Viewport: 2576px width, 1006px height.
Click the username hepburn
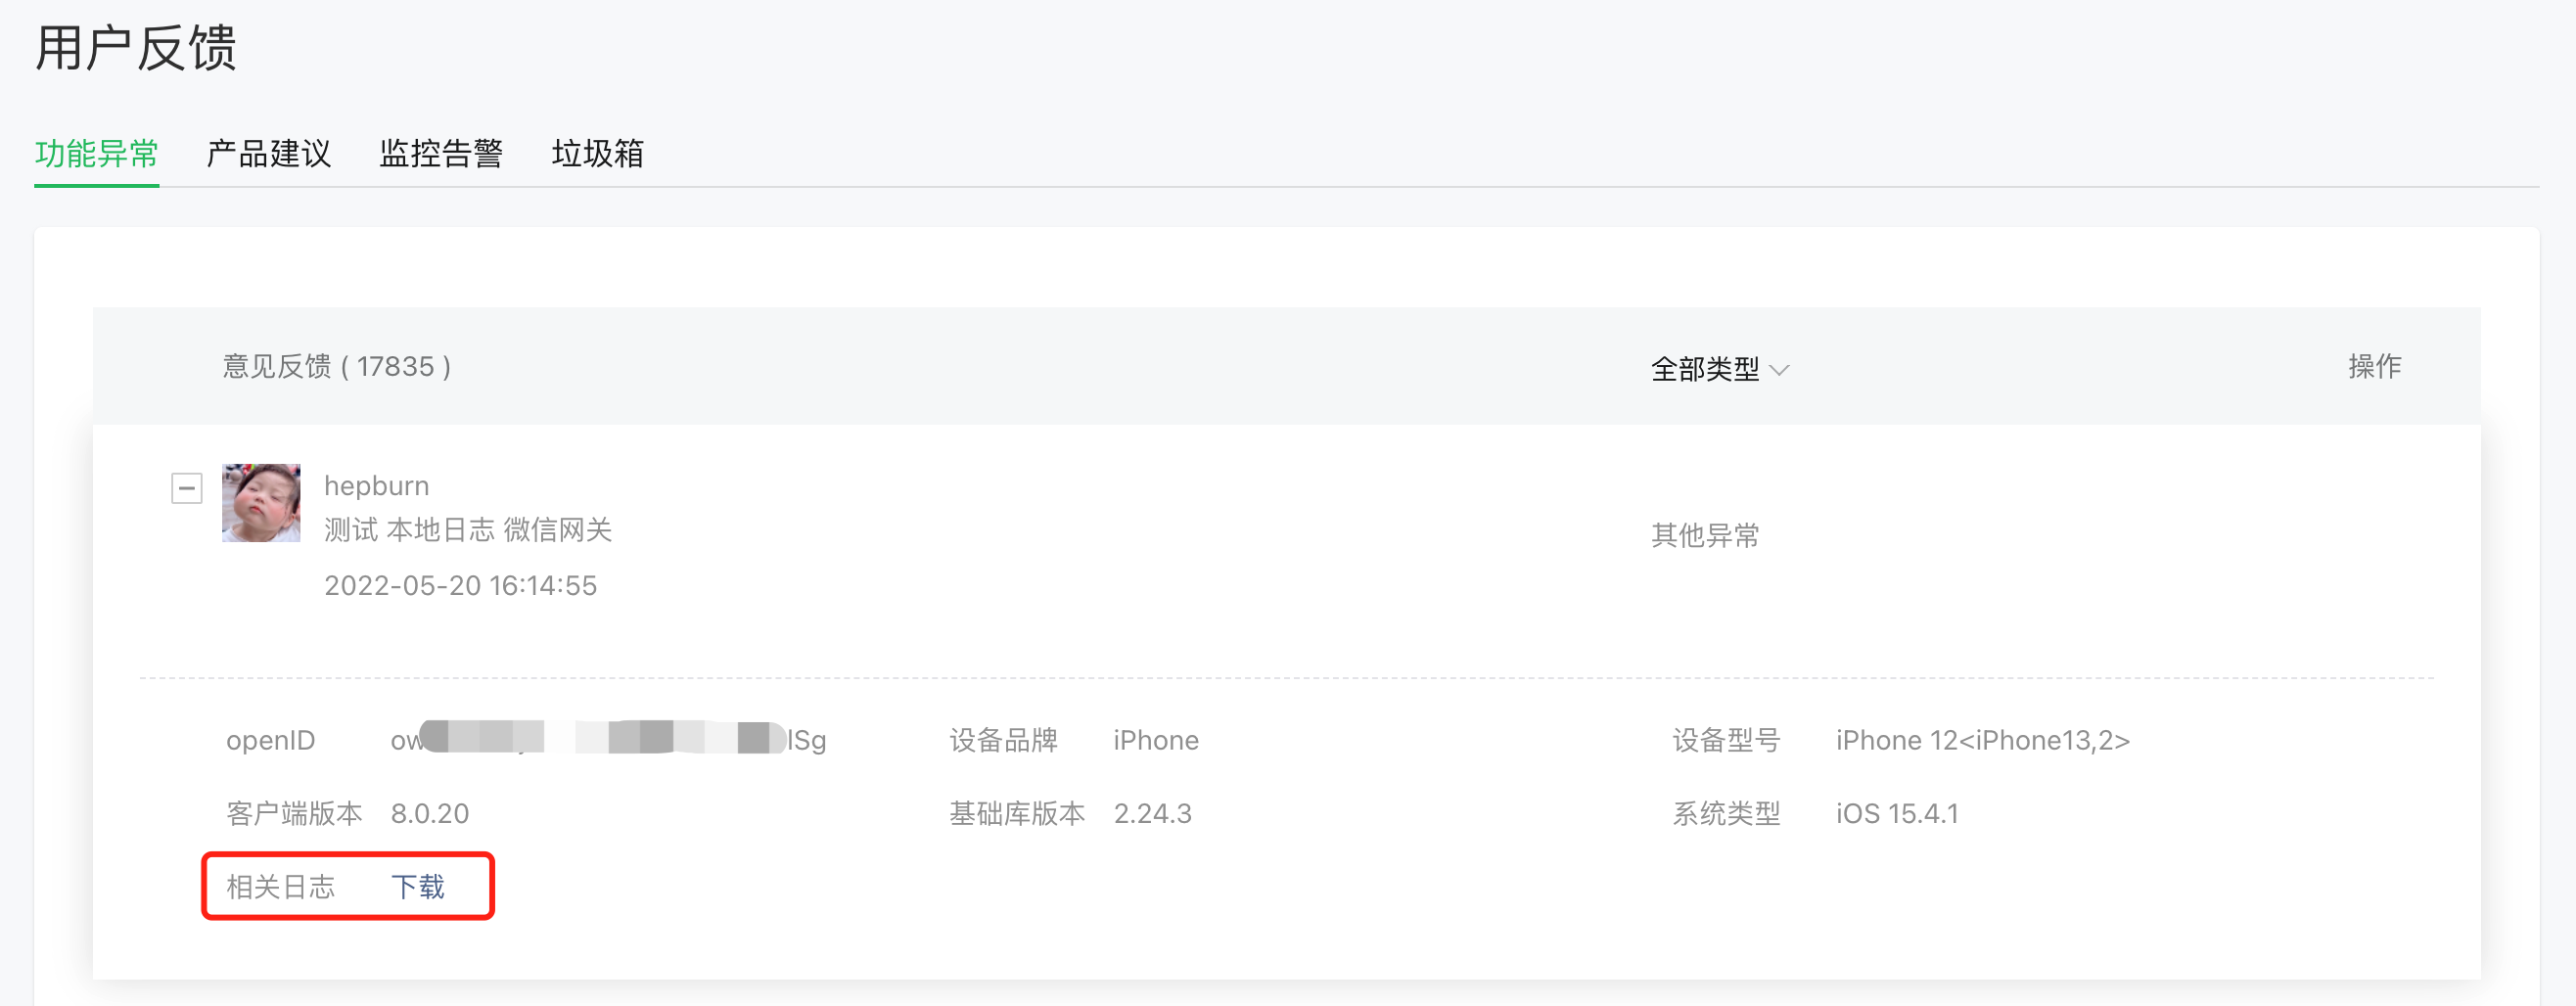377,486
